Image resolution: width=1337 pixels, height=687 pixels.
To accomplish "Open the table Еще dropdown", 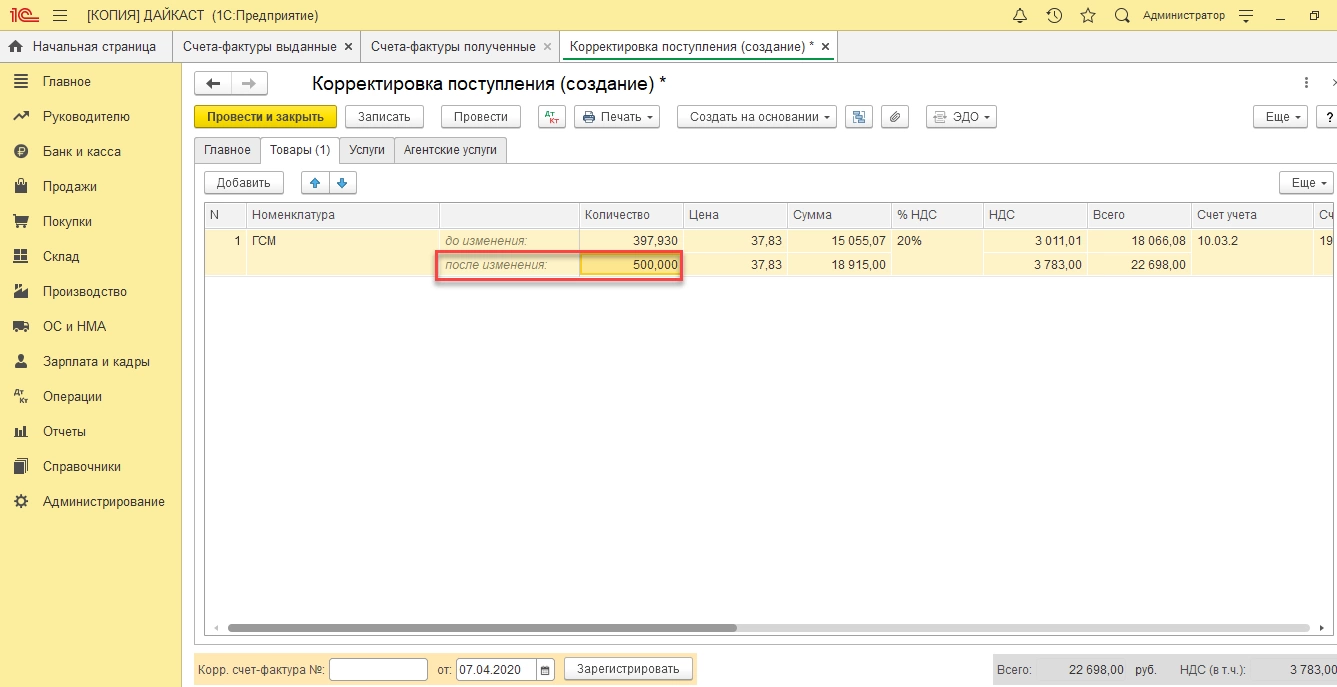I will (1306, 183).
